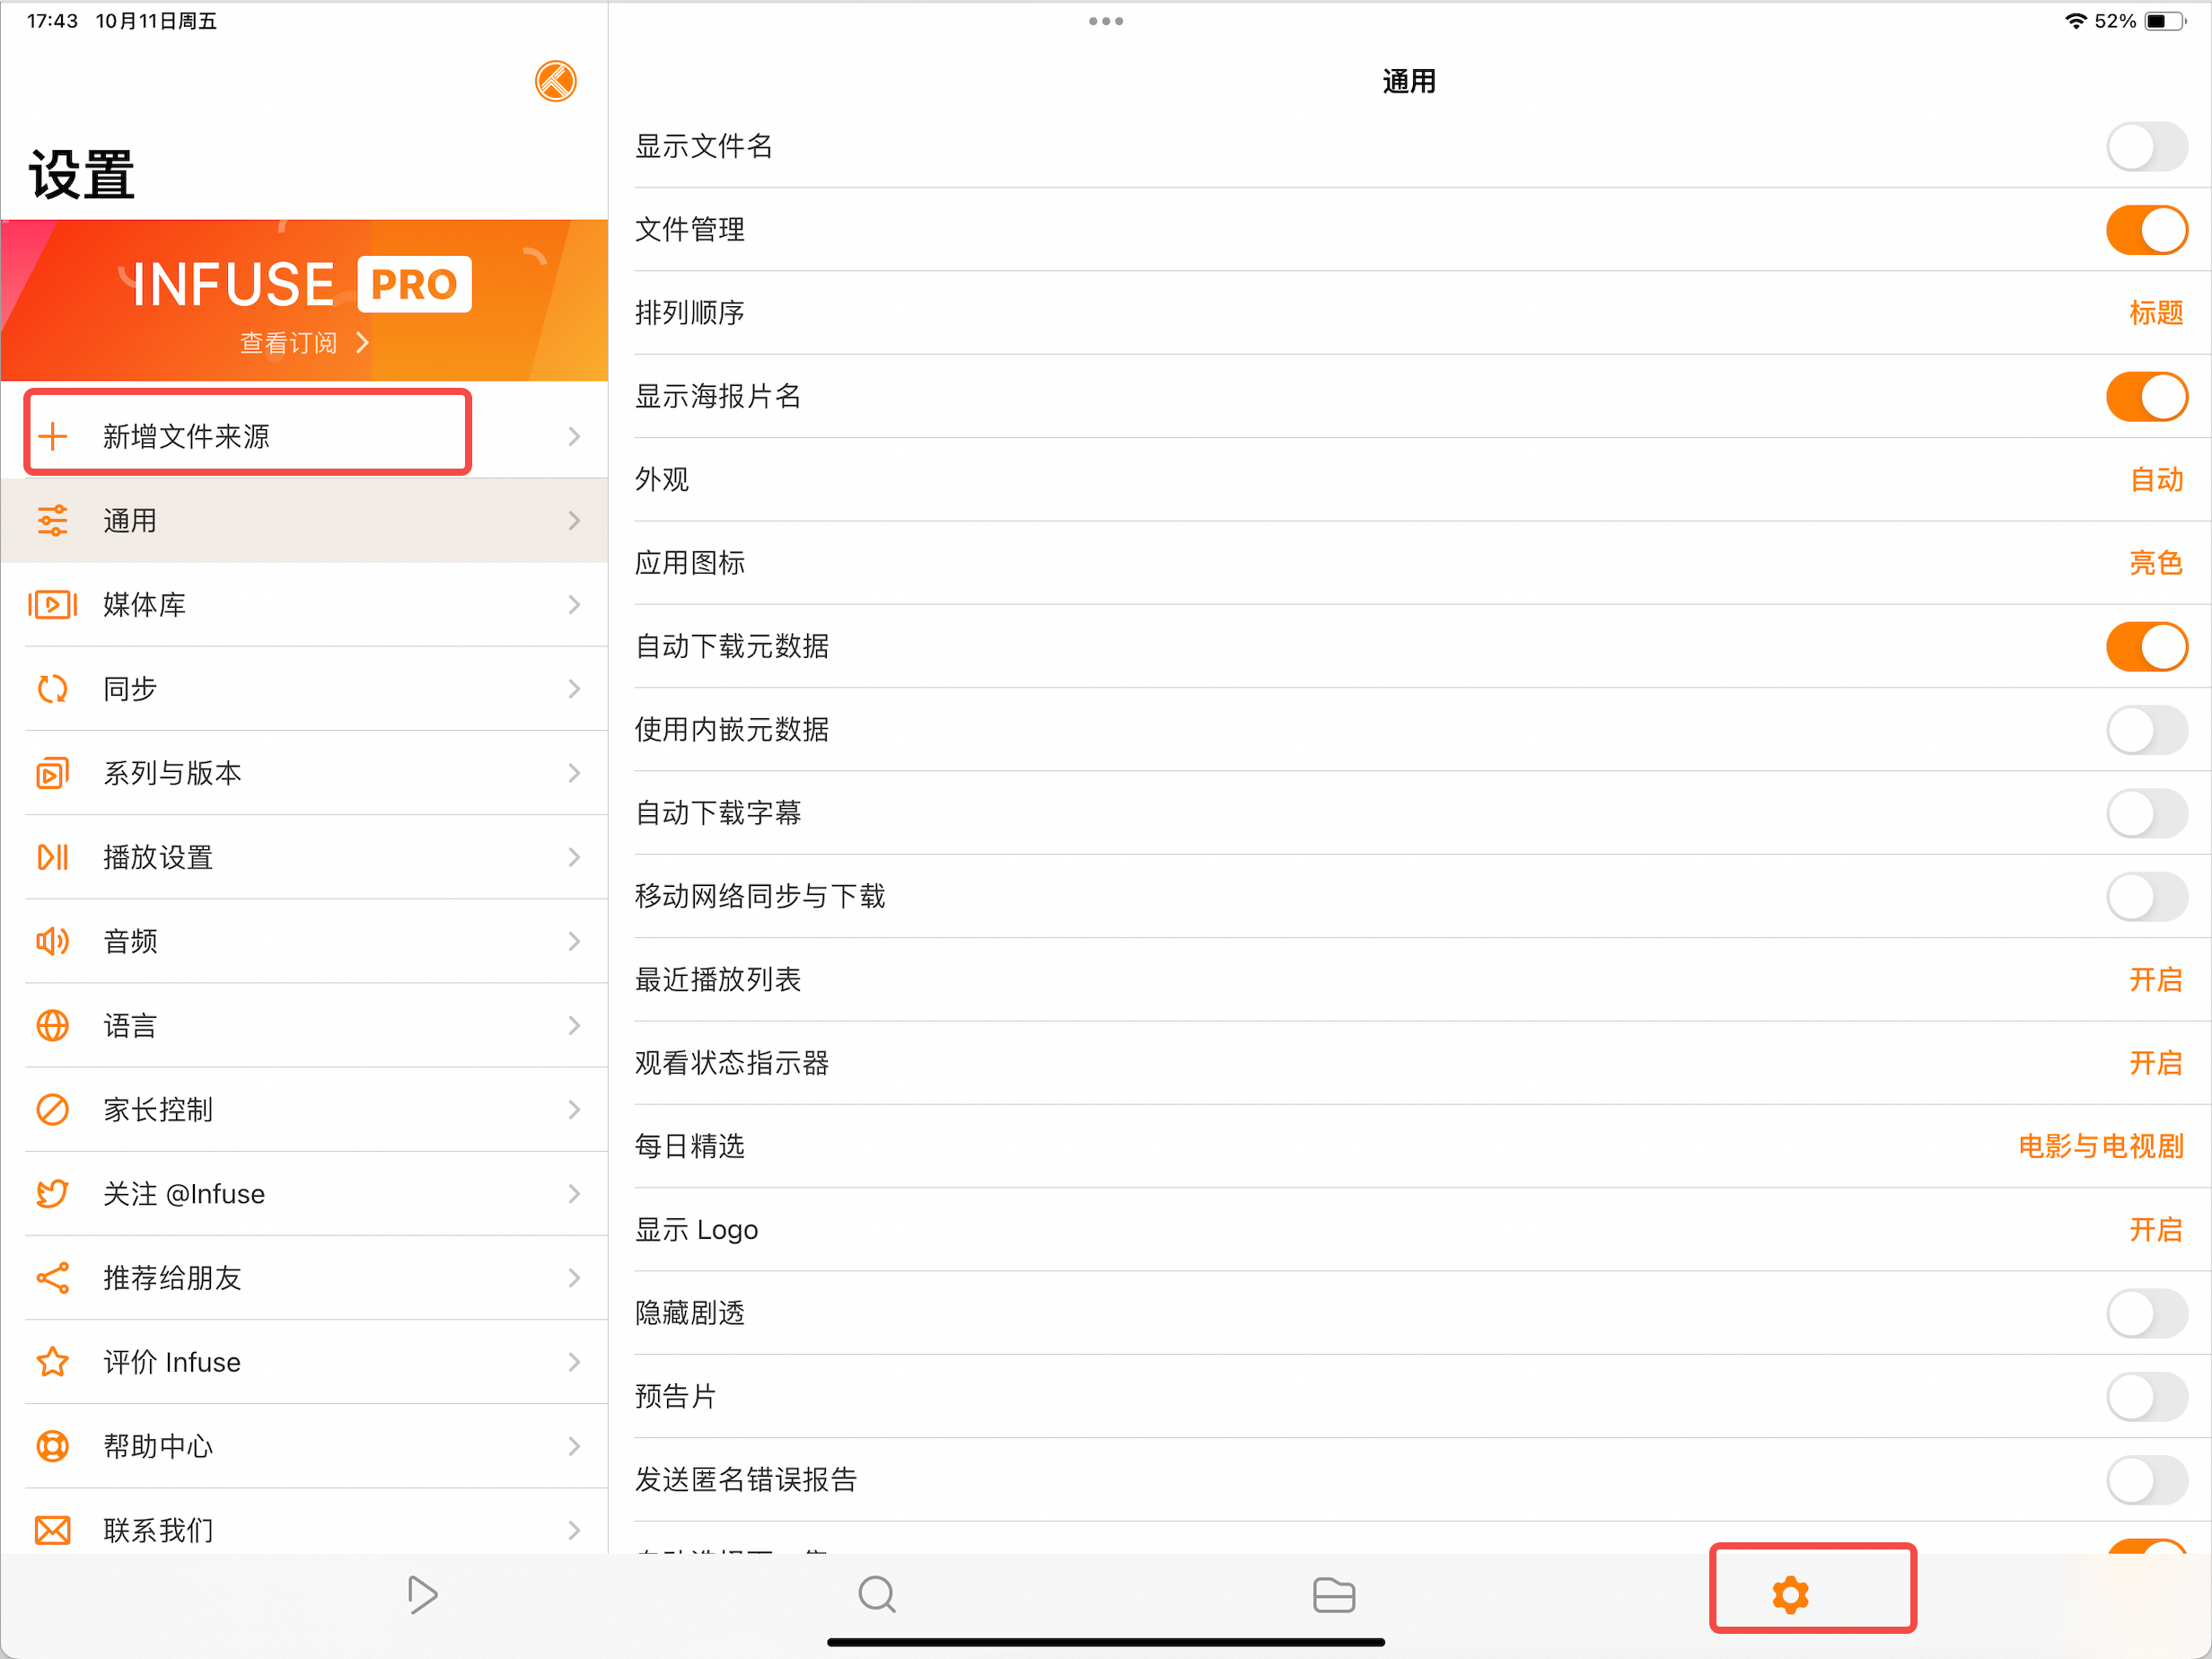
Task: Tap the INFUSE PRO banner
Action: coord(304,300)
